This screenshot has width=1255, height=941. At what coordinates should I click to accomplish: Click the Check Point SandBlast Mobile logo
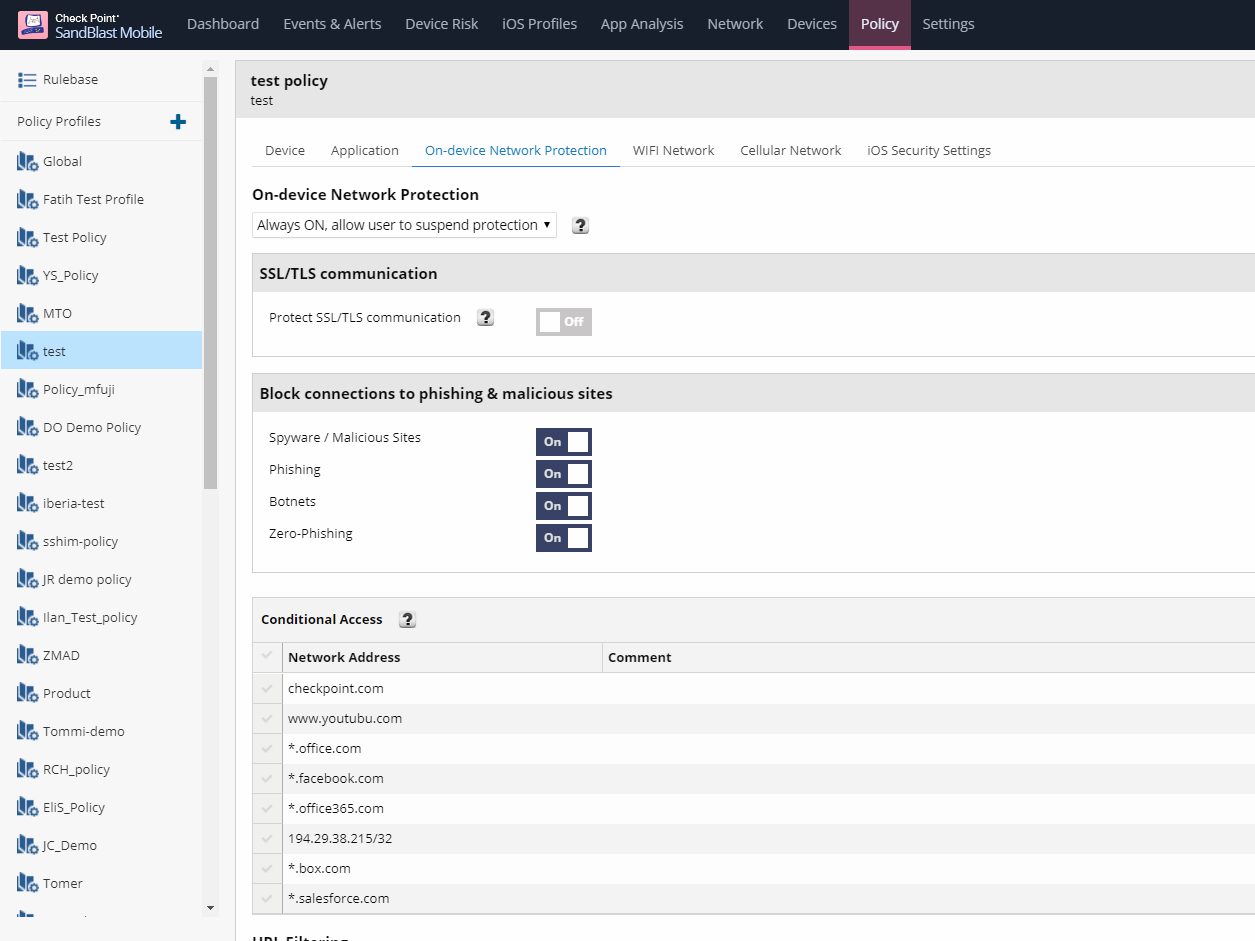tap(90, 25)
